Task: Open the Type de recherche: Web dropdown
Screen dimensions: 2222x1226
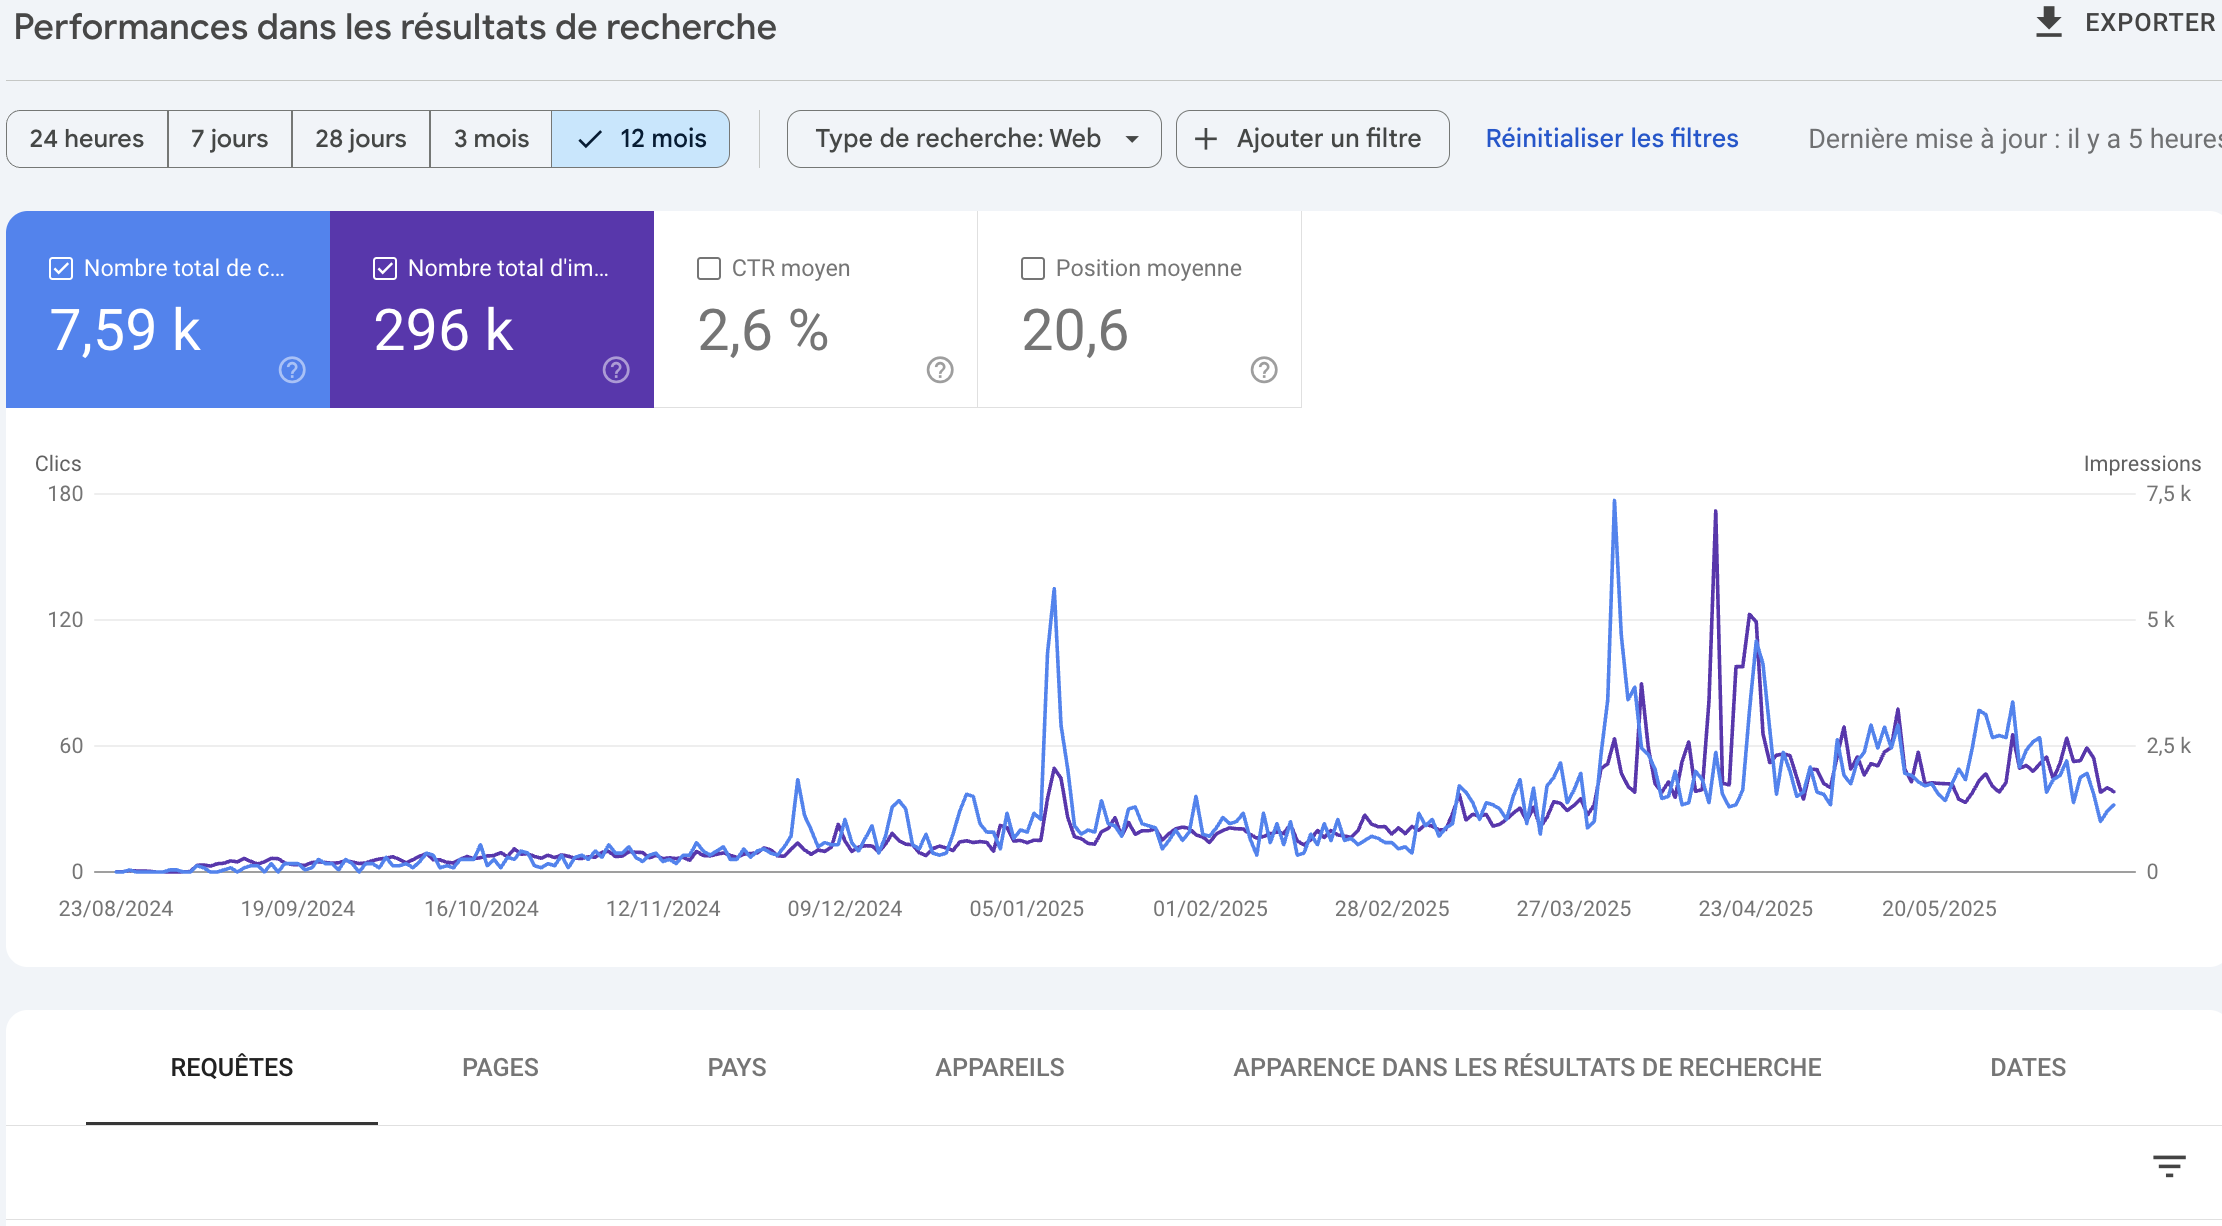Action: click(x=974, y=139)
